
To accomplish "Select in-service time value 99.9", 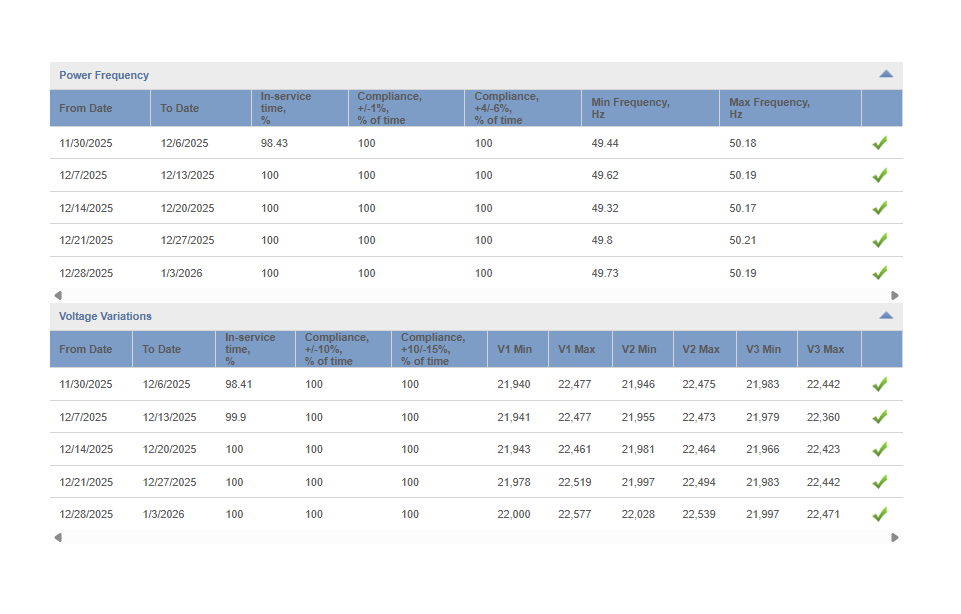I will pyautogui.click(x=235, y=417).
